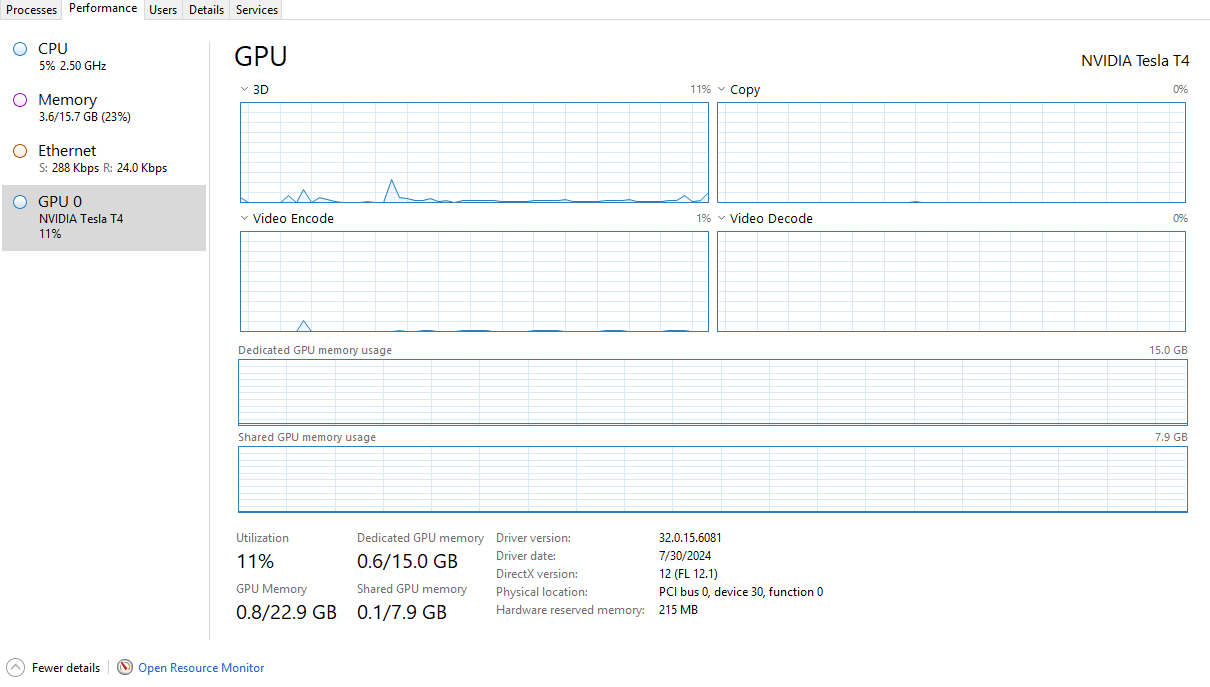Click the 3D graph 11% percentage label
This screenshot has height=687, width=1210.
tap(700, 89)
